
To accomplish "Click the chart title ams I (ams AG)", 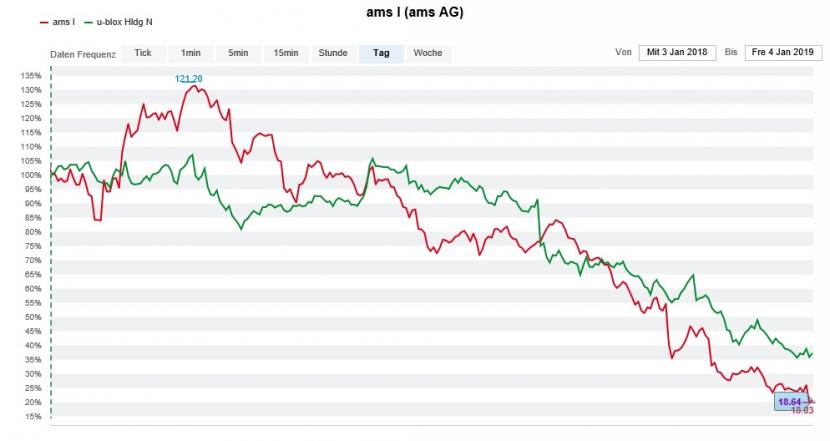I will 415,13.
